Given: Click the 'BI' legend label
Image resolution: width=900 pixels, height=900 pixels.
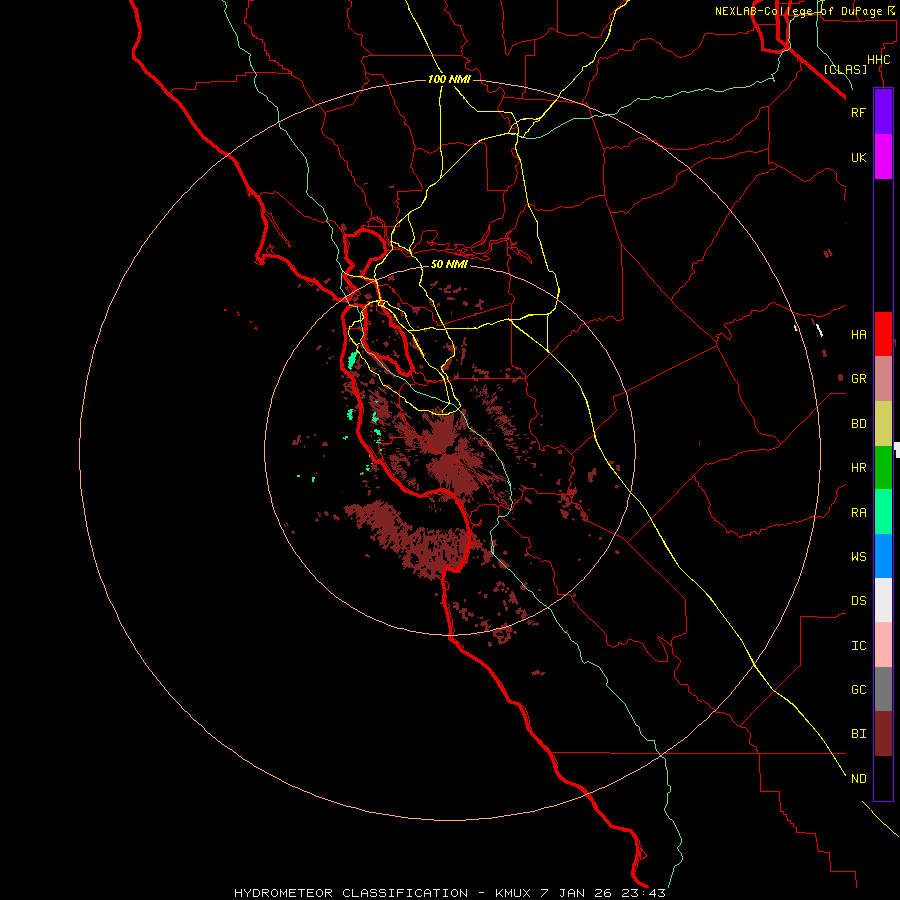Looking at the screenshot, I should coord(858,734).
